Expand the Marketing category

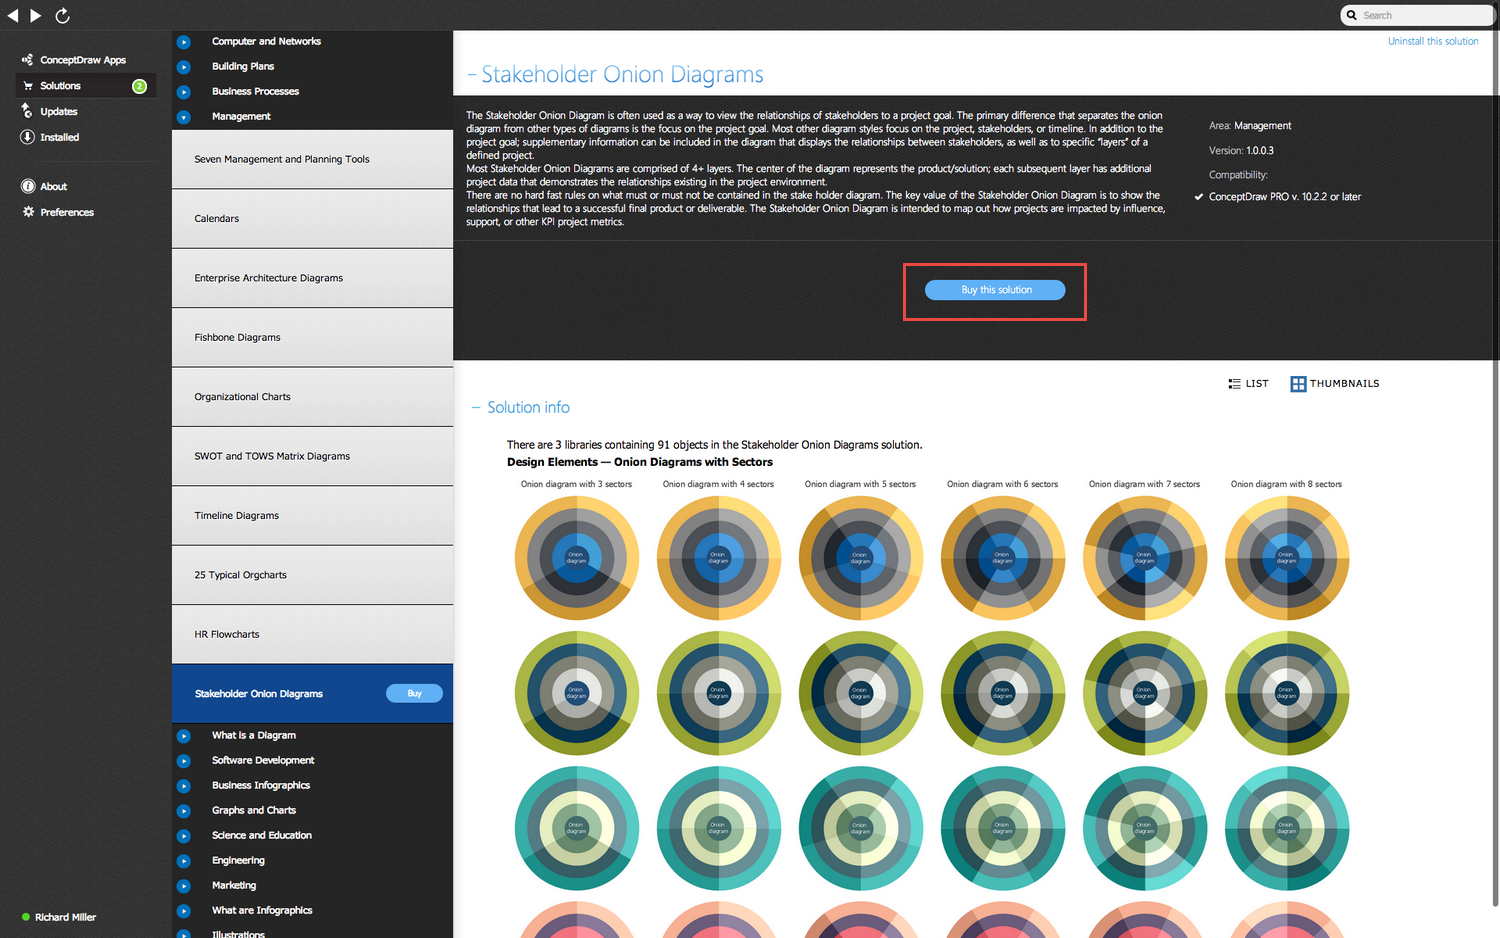click(183, 886)
